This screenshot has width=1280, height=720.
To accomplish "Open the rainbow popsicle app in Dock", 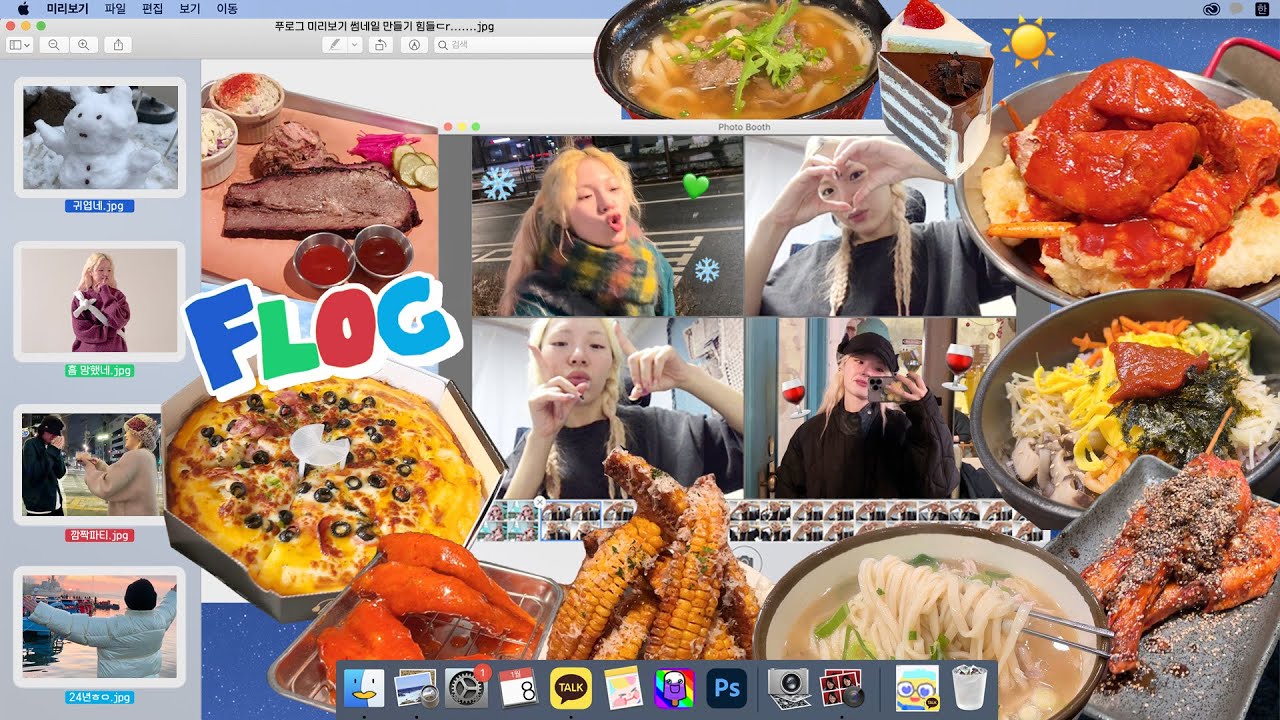I will 674,688.
